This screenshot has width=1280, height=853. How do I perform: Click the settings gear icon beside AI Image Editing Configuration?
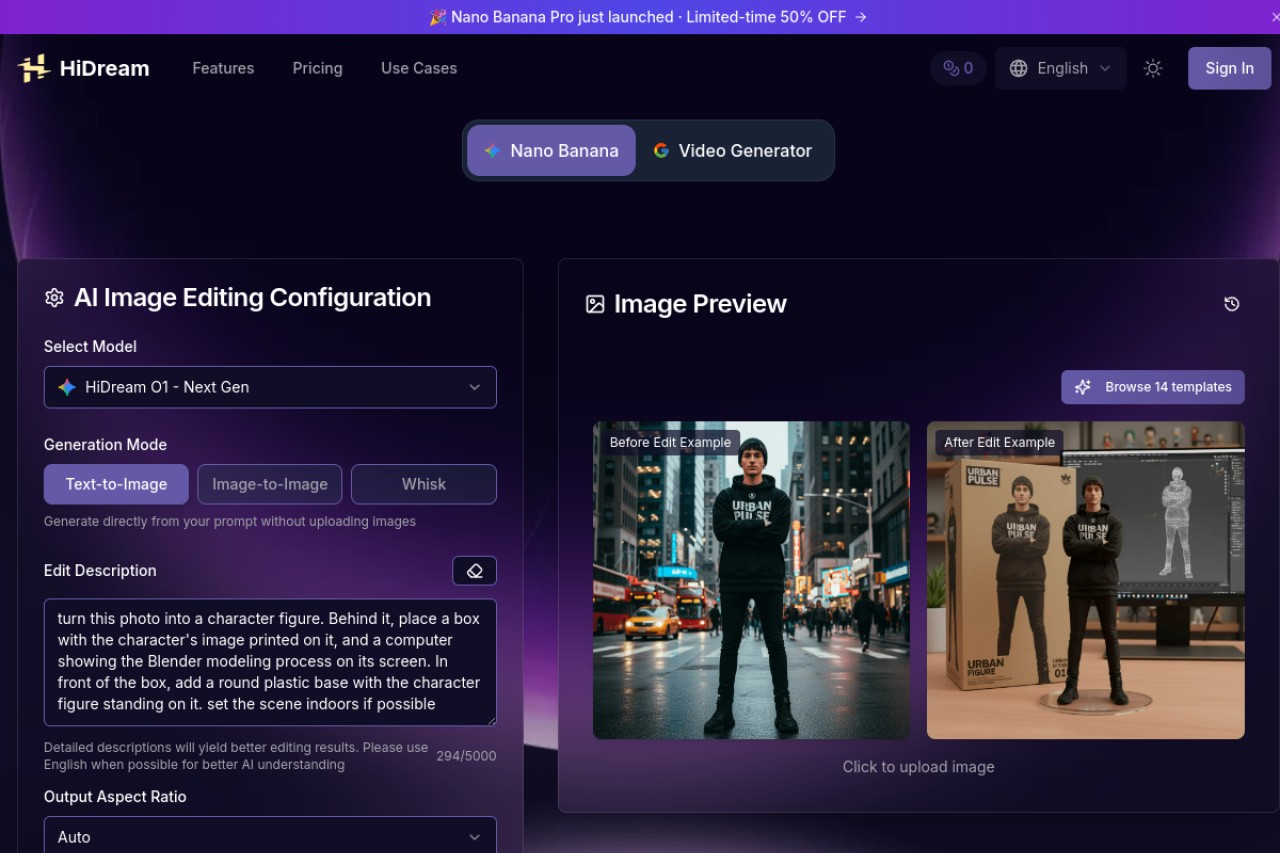coord(54,298)
